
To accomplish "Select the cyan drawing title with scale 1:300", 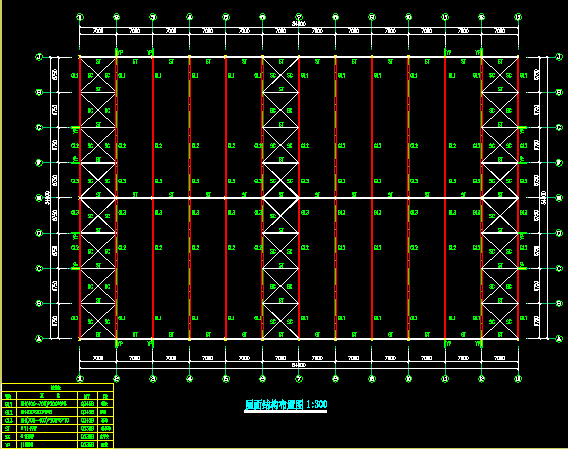I will tap(286, 405).
